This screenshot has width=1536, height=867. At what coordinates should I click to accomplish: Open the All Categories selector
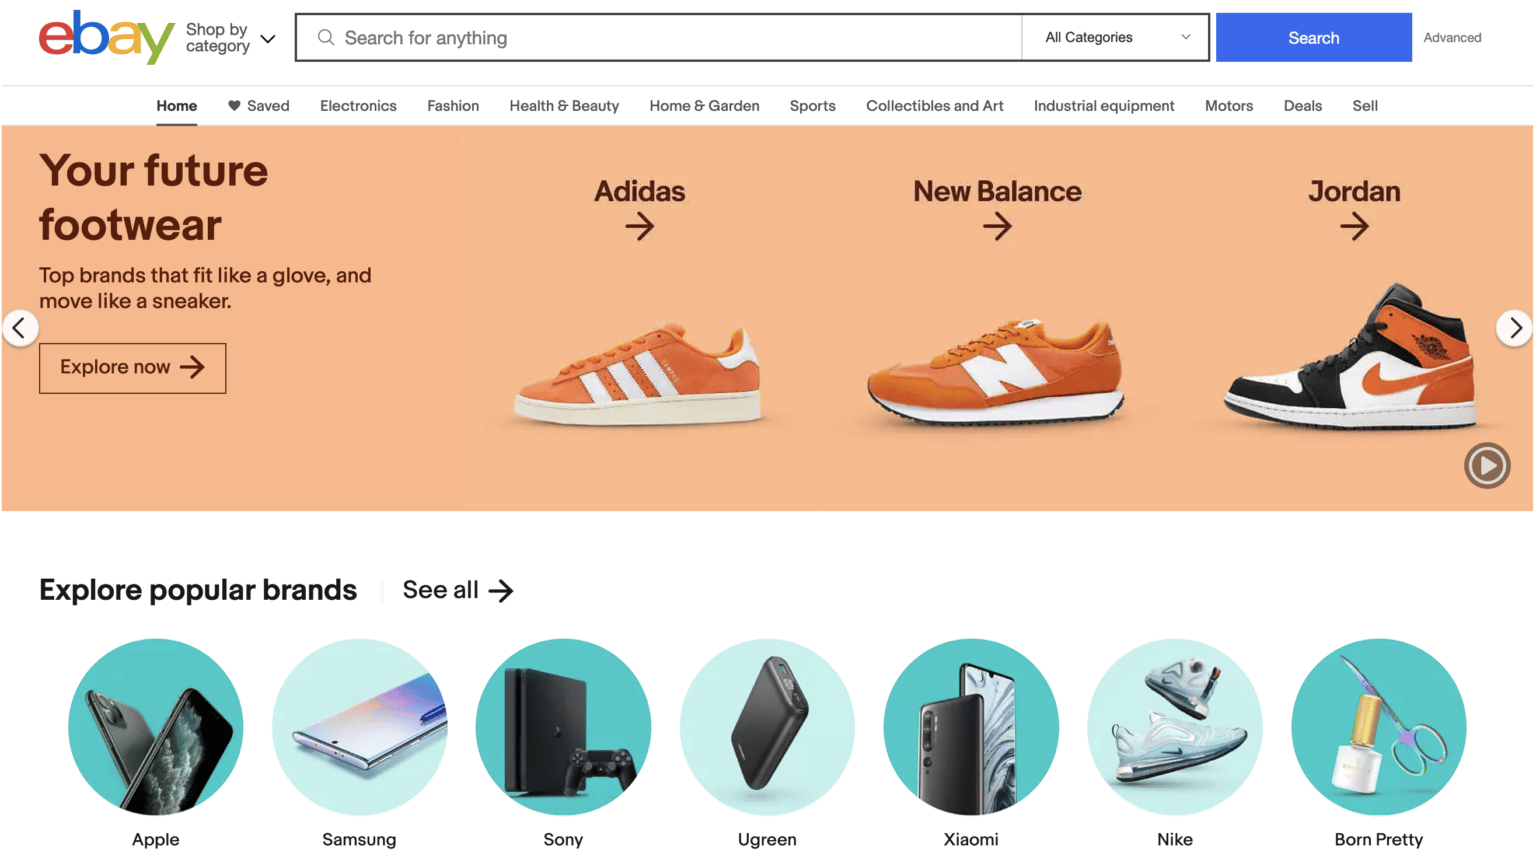click(1115, 37)
